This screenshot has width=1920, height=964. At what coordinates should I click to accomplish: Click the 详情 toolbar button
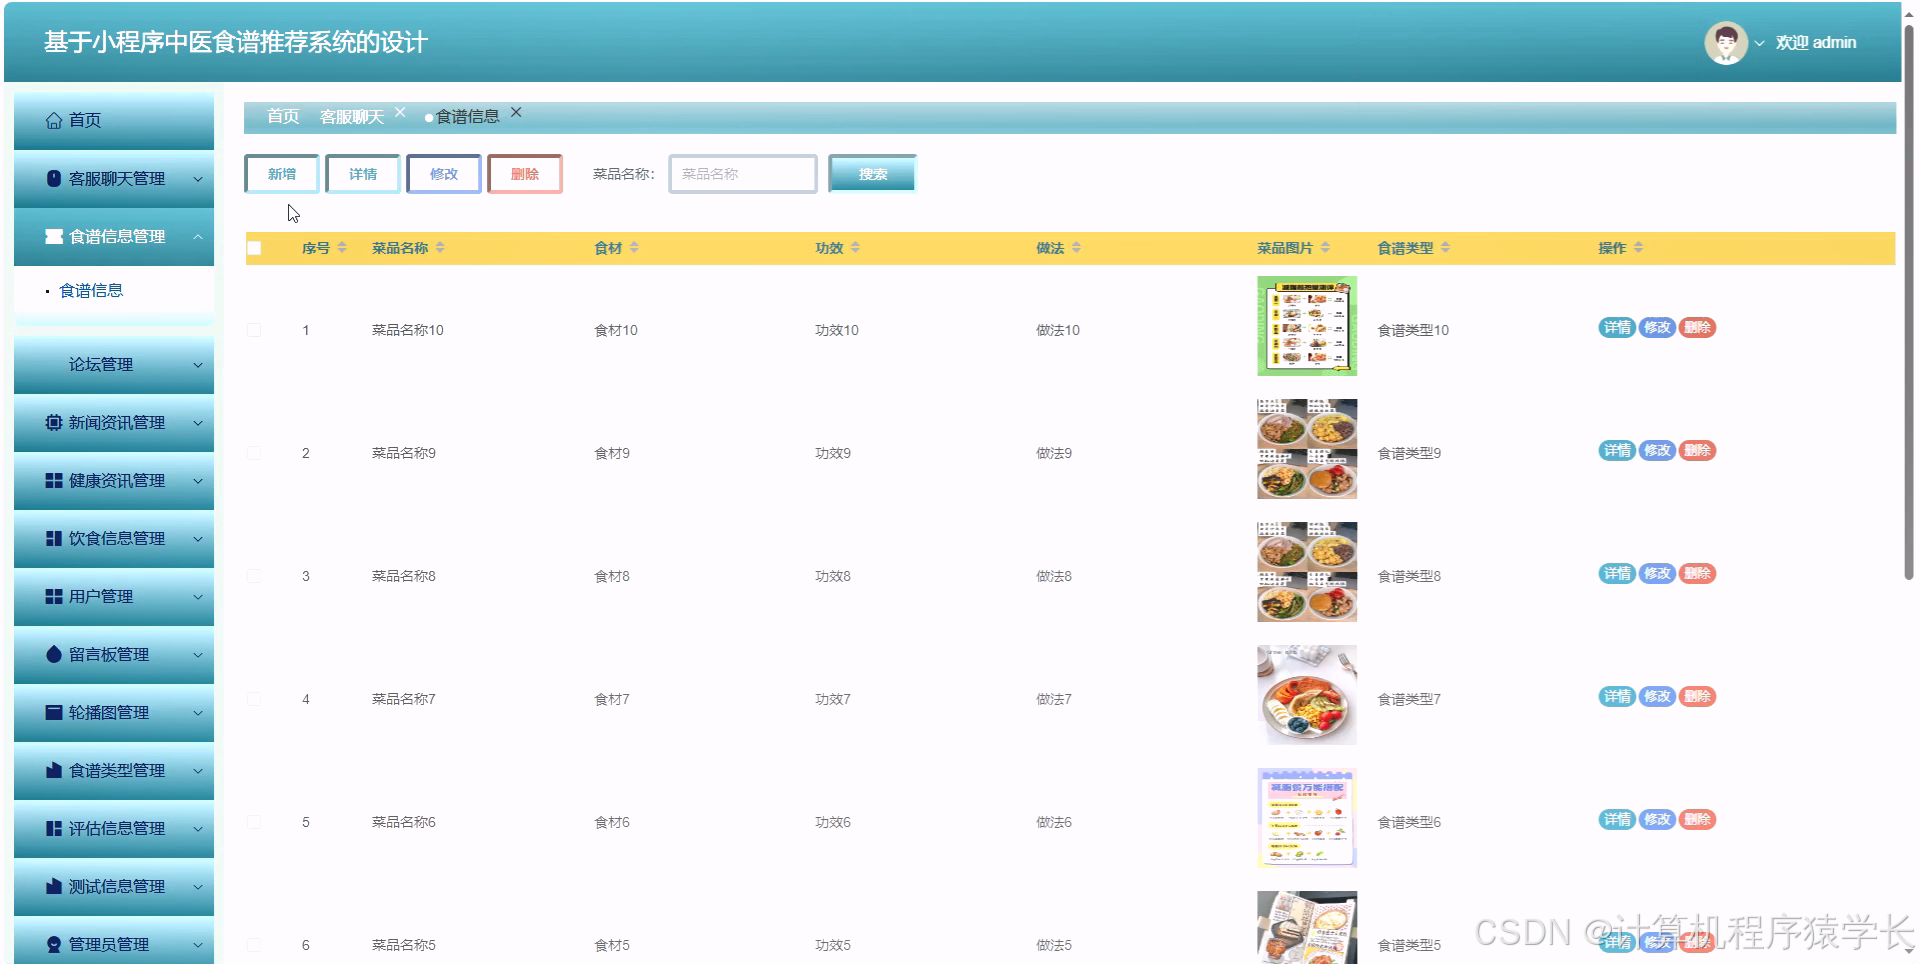pos(363,174)
